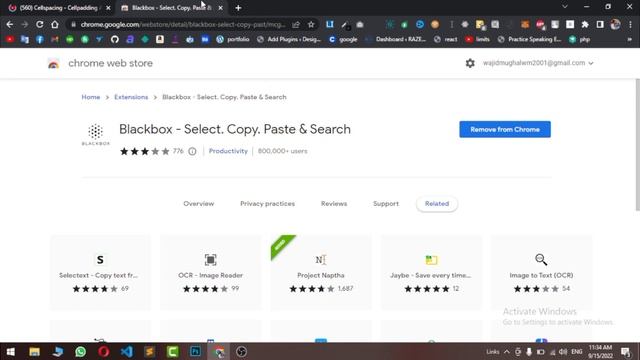
Task: Open the Chrome extensions puzzle menu
Action: coord(585,24)
